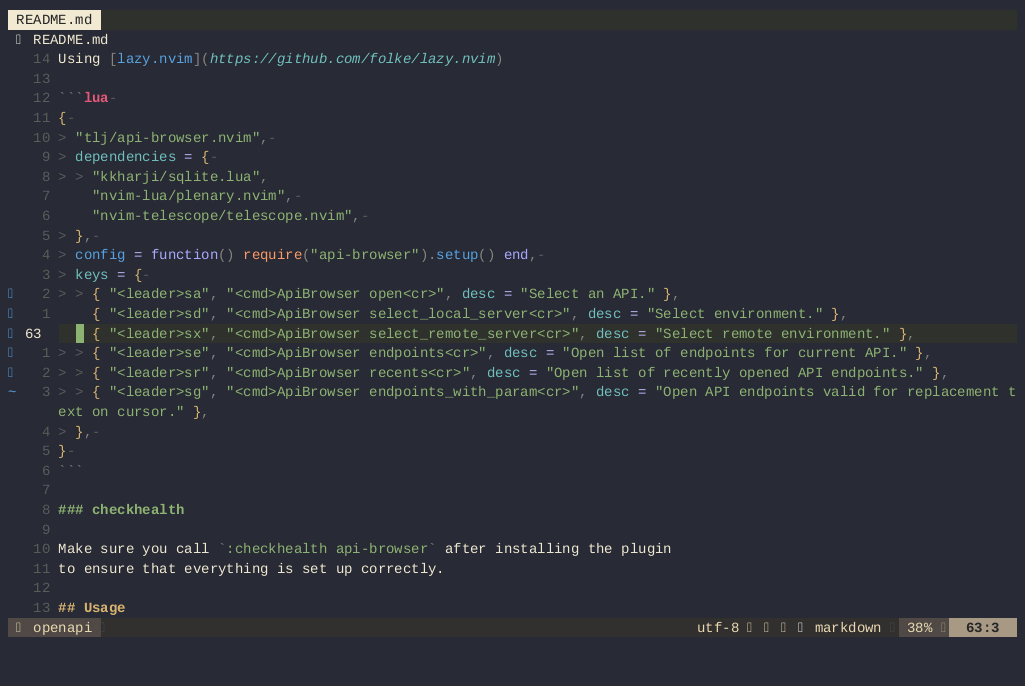
Task: Click the `:checkhealth api-browser` inline code
Action: point(328,549)
